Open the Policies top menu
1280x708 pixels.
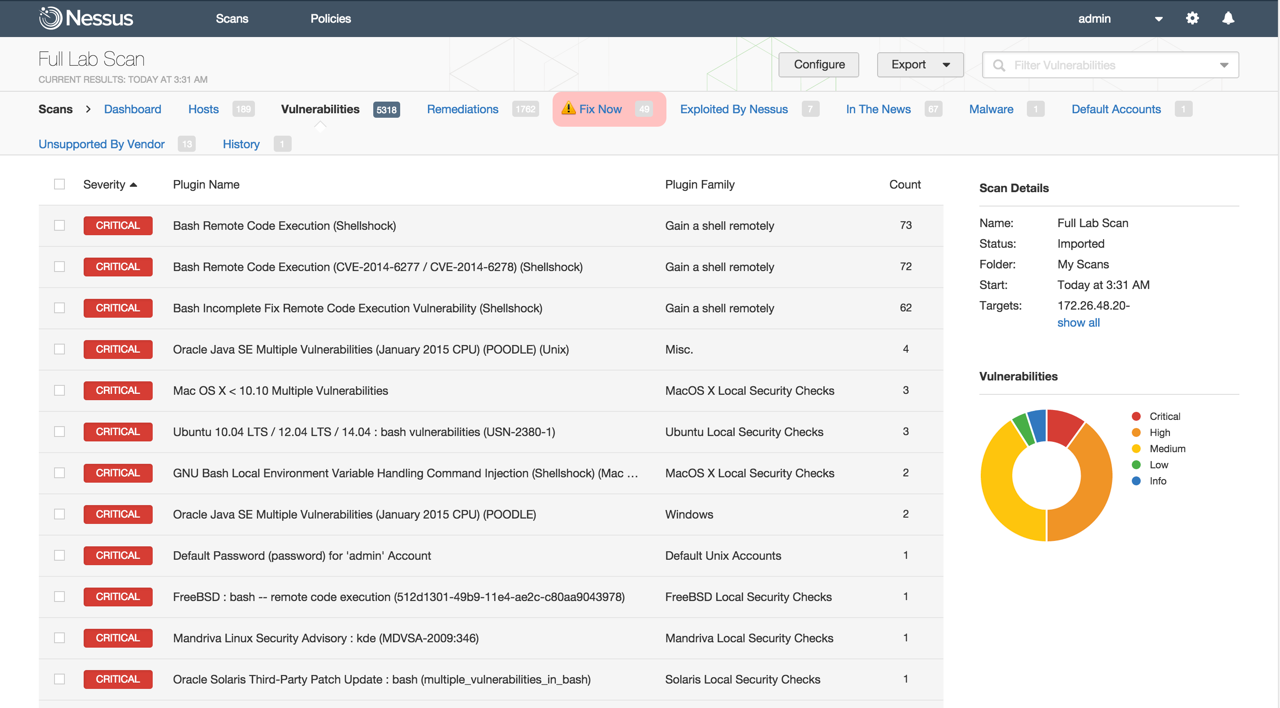[x=330, y=18]
